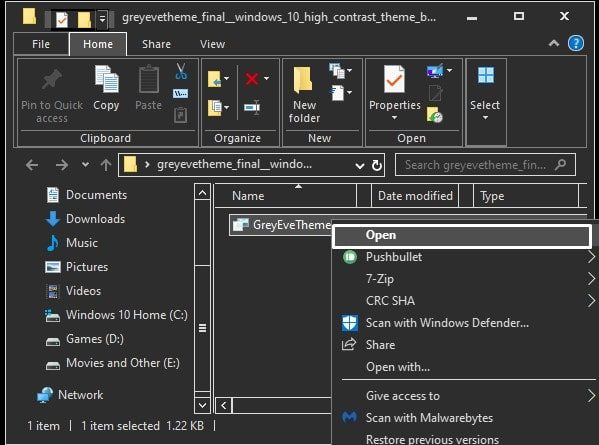The height and width of the screenshot is (445, 599).
Task: Click the search magnifier icon
Action: click(560, 165)
